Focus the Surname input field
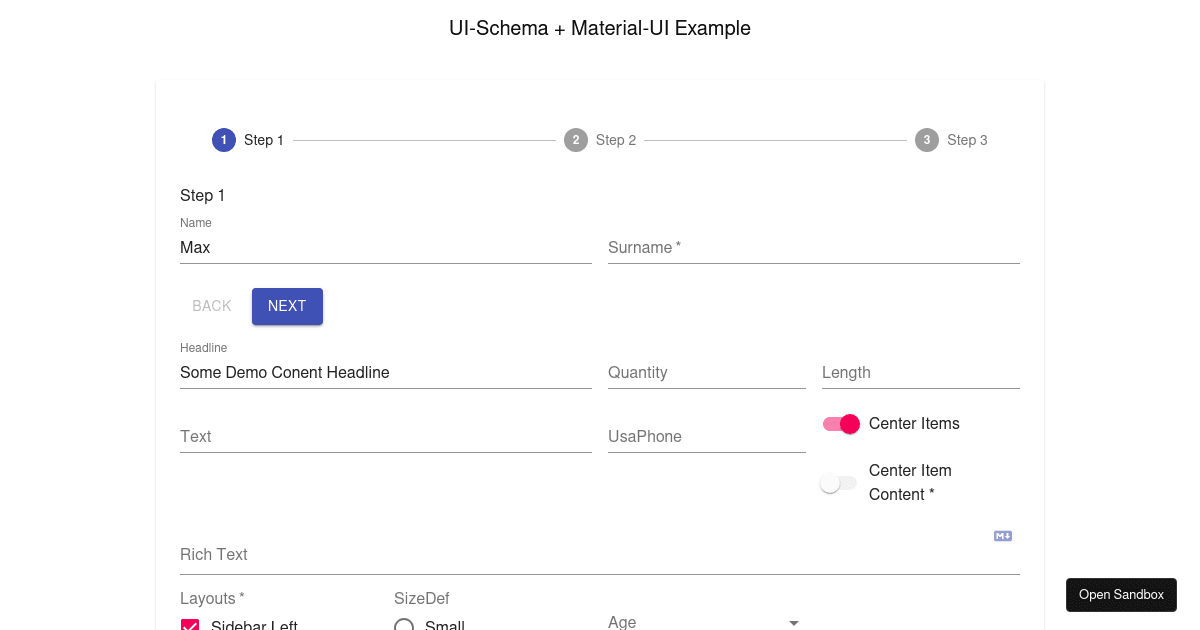Screen dimensions: 1200x630 (x=813, y=248)
